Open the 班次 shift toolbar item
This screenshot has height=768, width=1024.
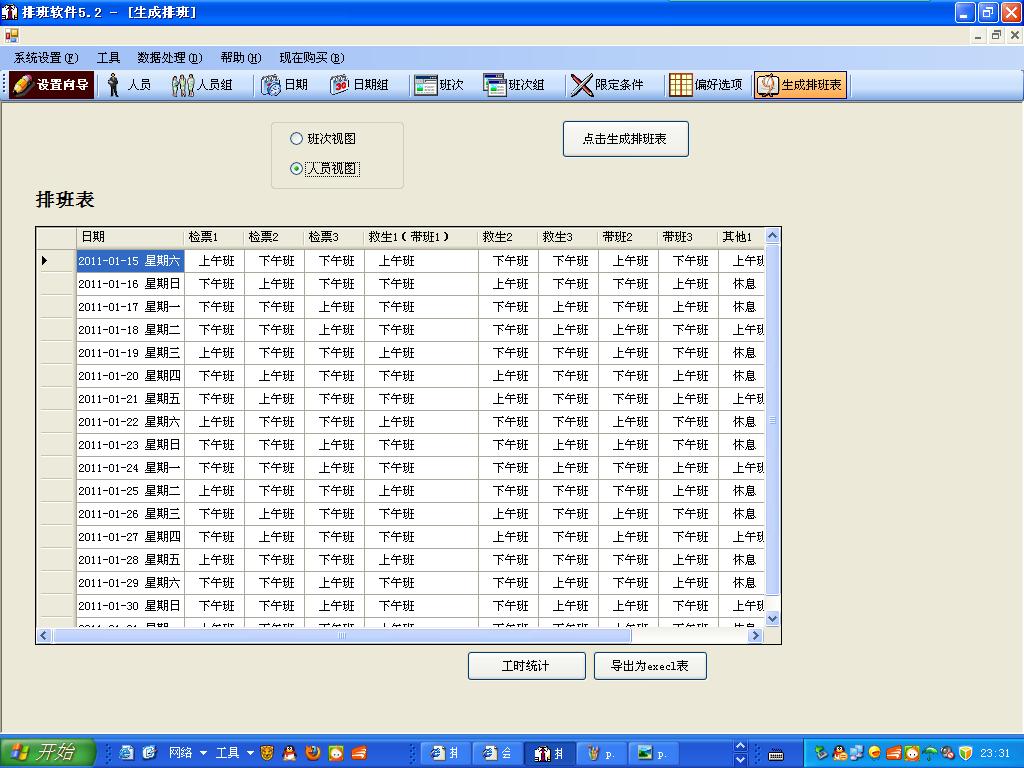(x=439, y=85)
